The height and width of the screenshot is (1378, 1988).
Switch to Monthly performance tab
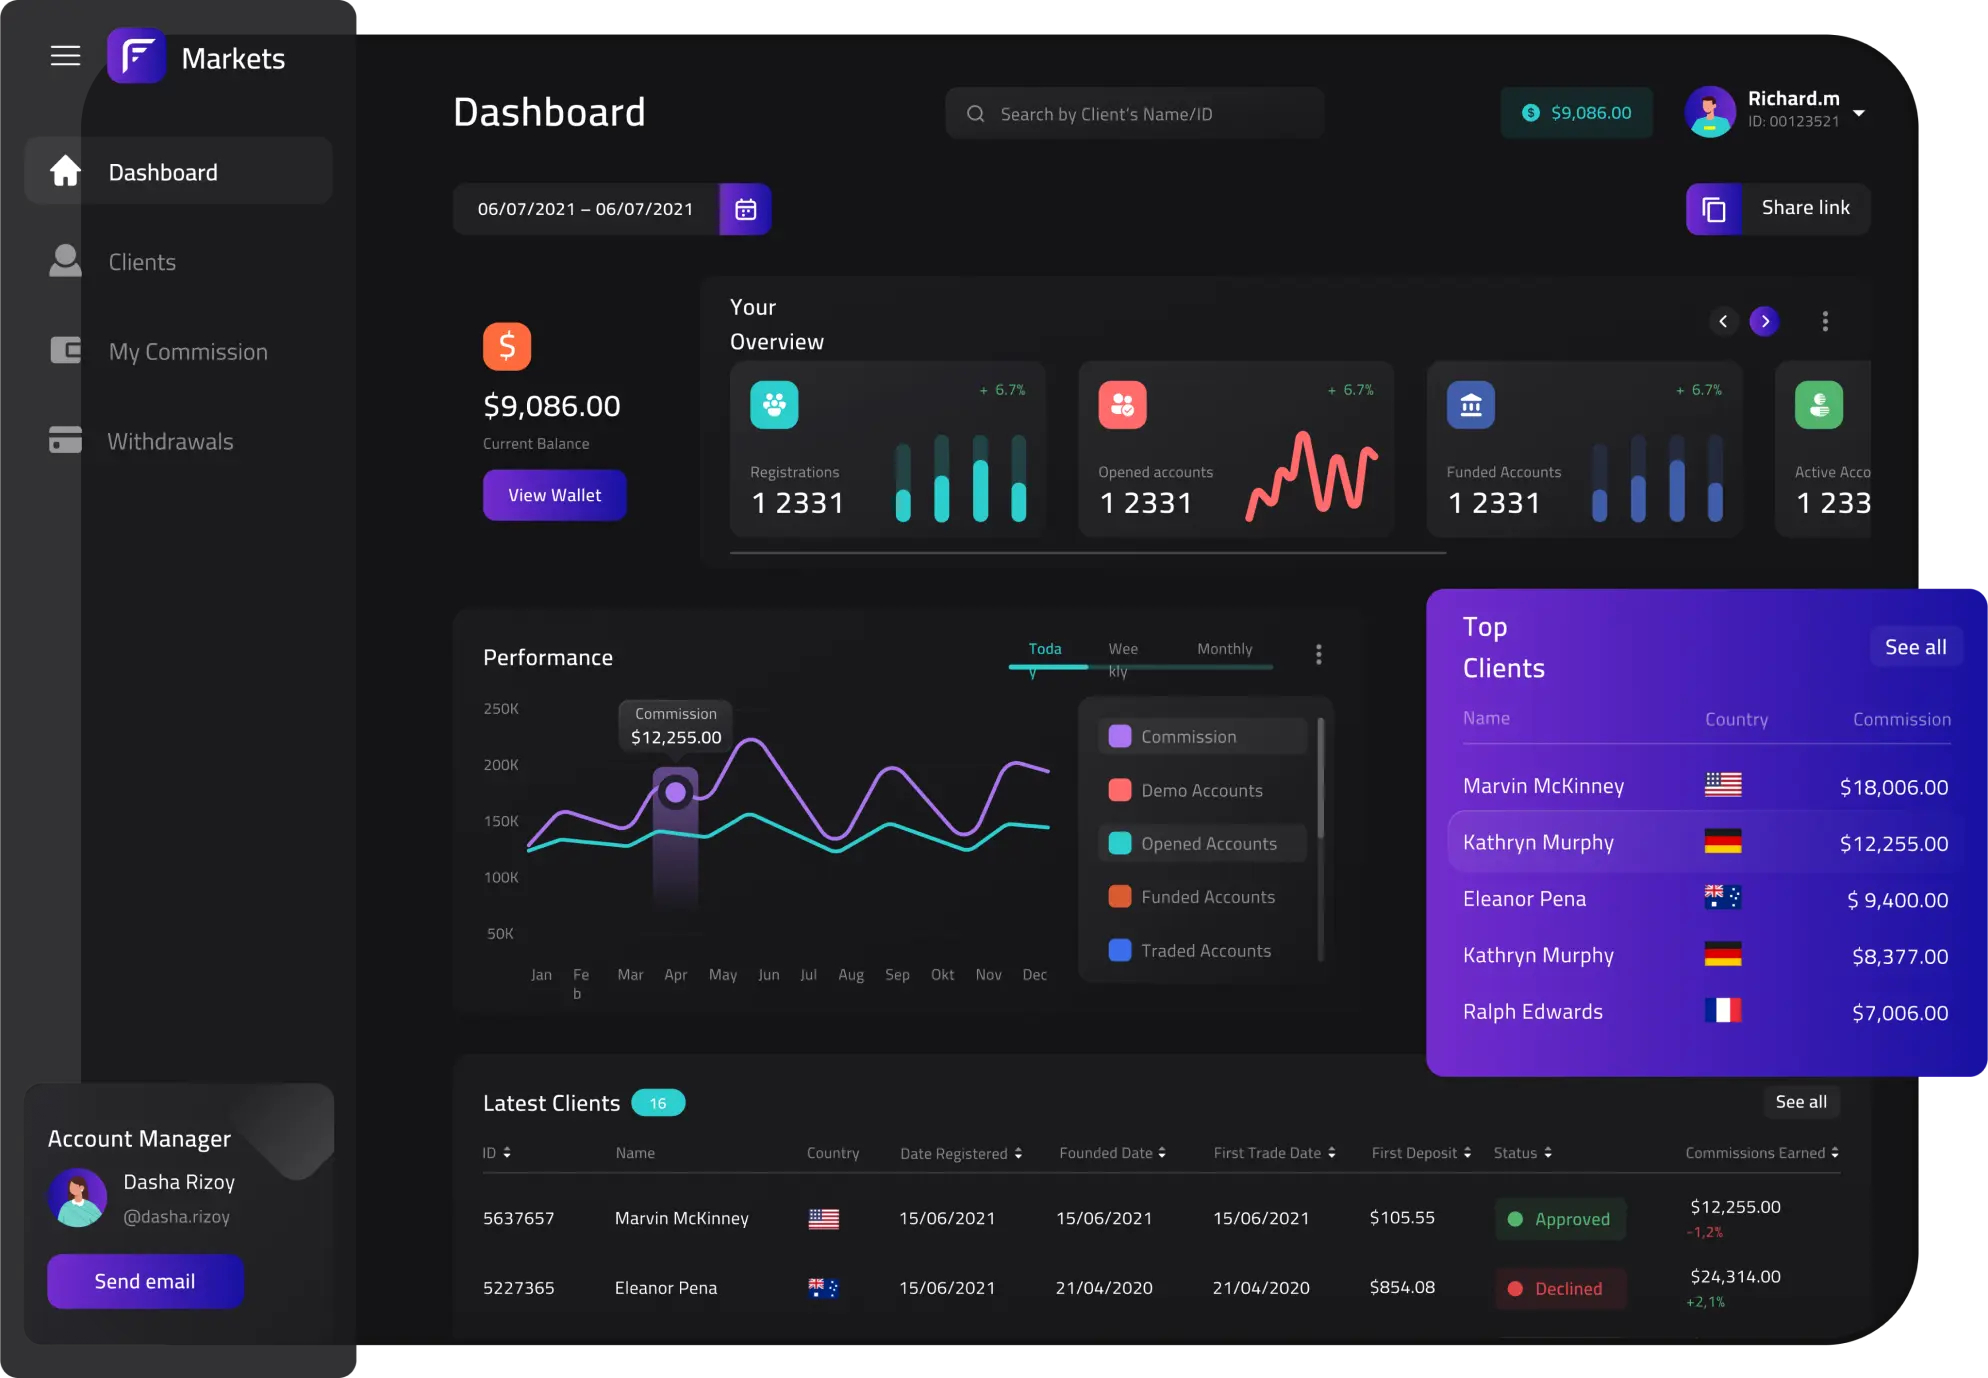1225,650
